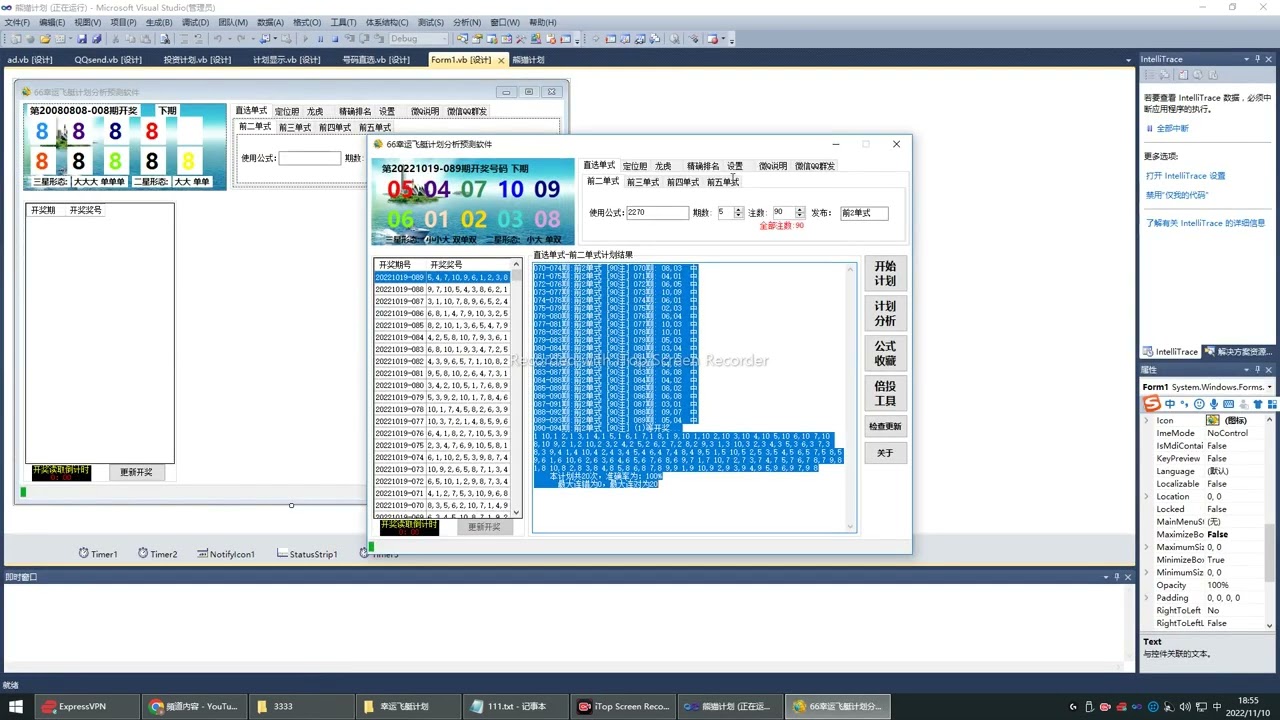Viewport: 1280px width, 720px height.
Task: Open the Form1 object selector dropdown in Properties
Action: 1269,387
